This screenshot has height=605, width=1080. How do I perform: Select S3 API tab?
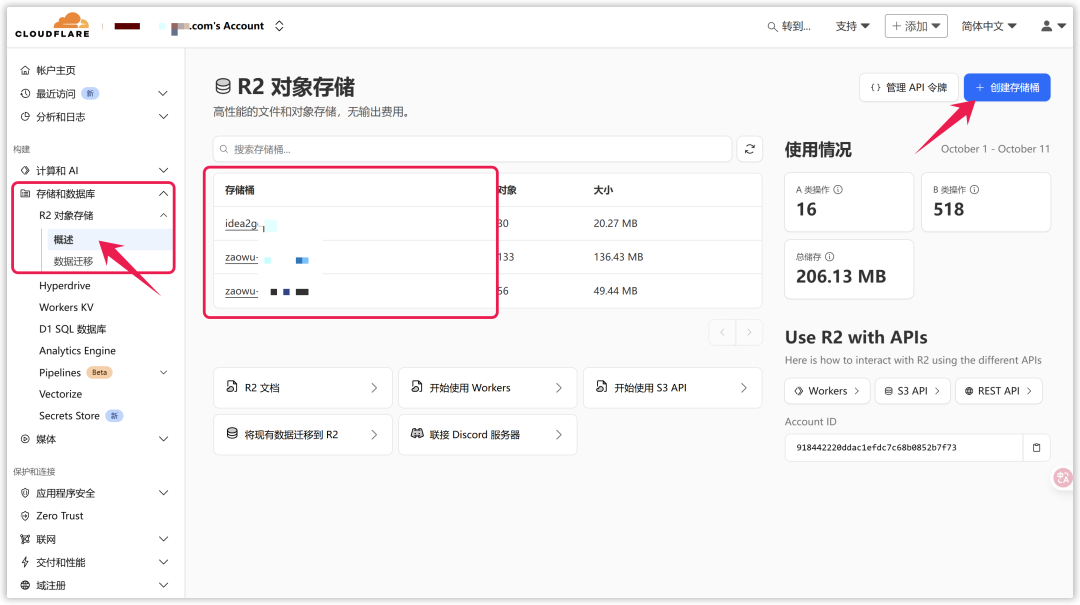(913, 391)
